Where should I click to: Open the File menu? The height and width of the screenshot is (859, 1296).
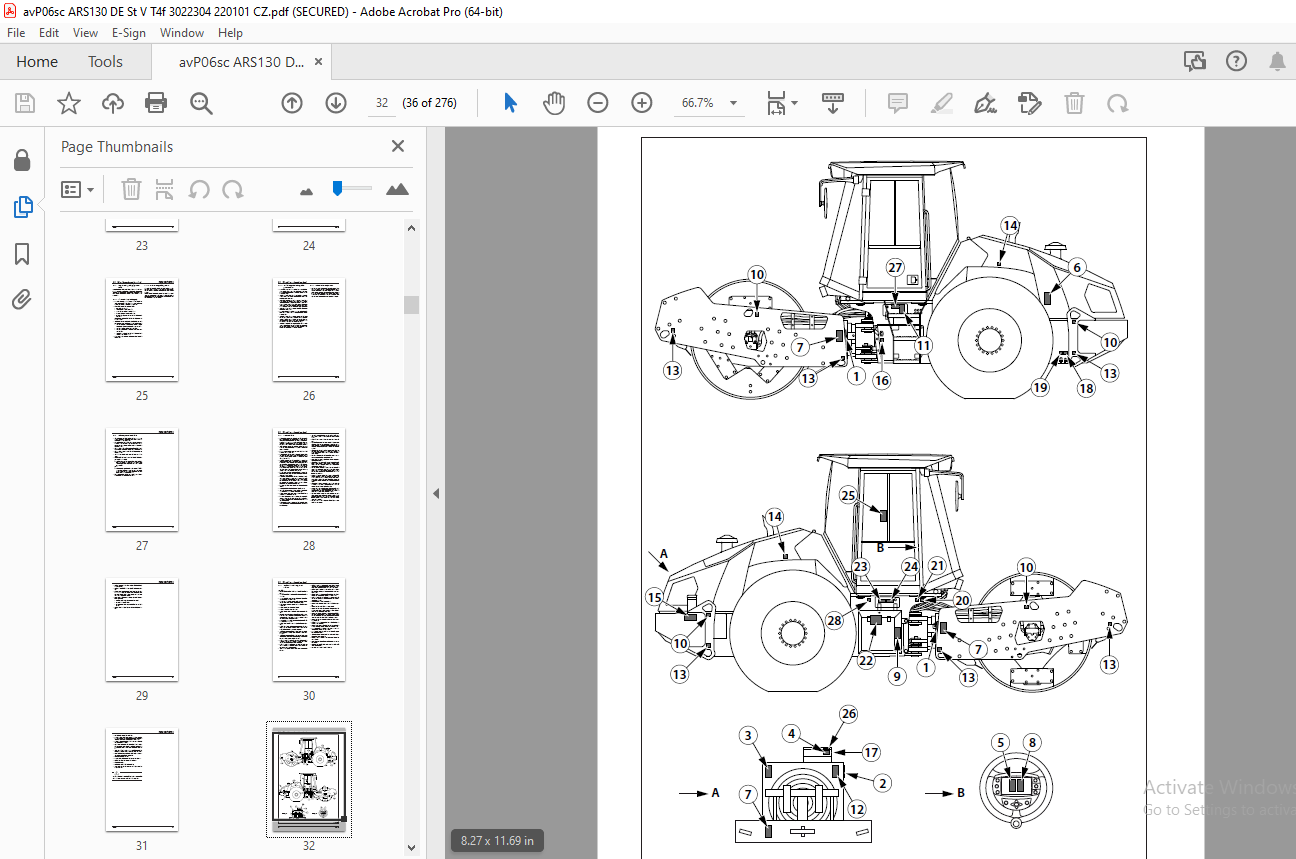(x=16, y=33)
